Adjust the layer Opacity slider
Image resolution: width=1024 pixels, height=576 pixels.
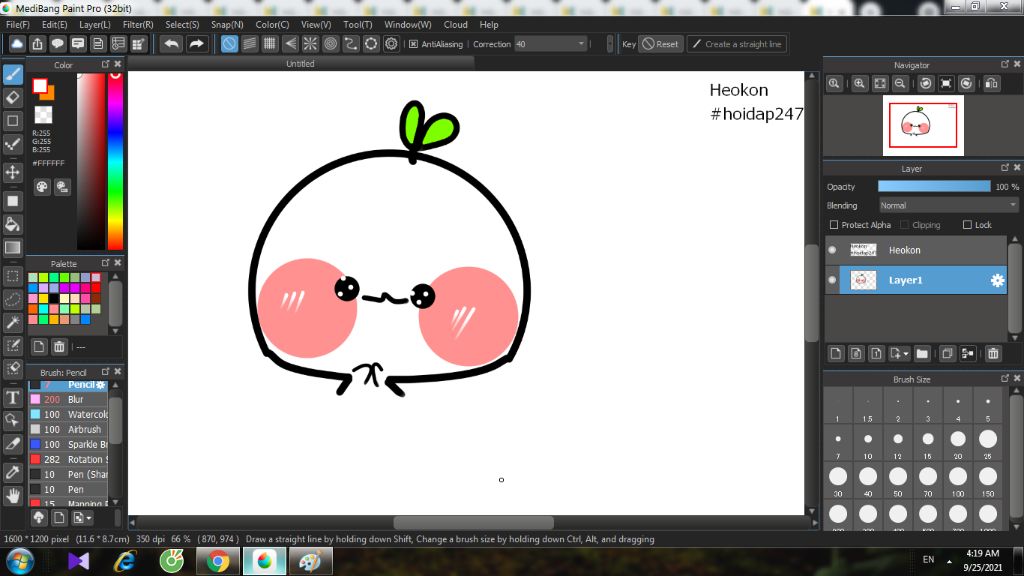(934, 187)
